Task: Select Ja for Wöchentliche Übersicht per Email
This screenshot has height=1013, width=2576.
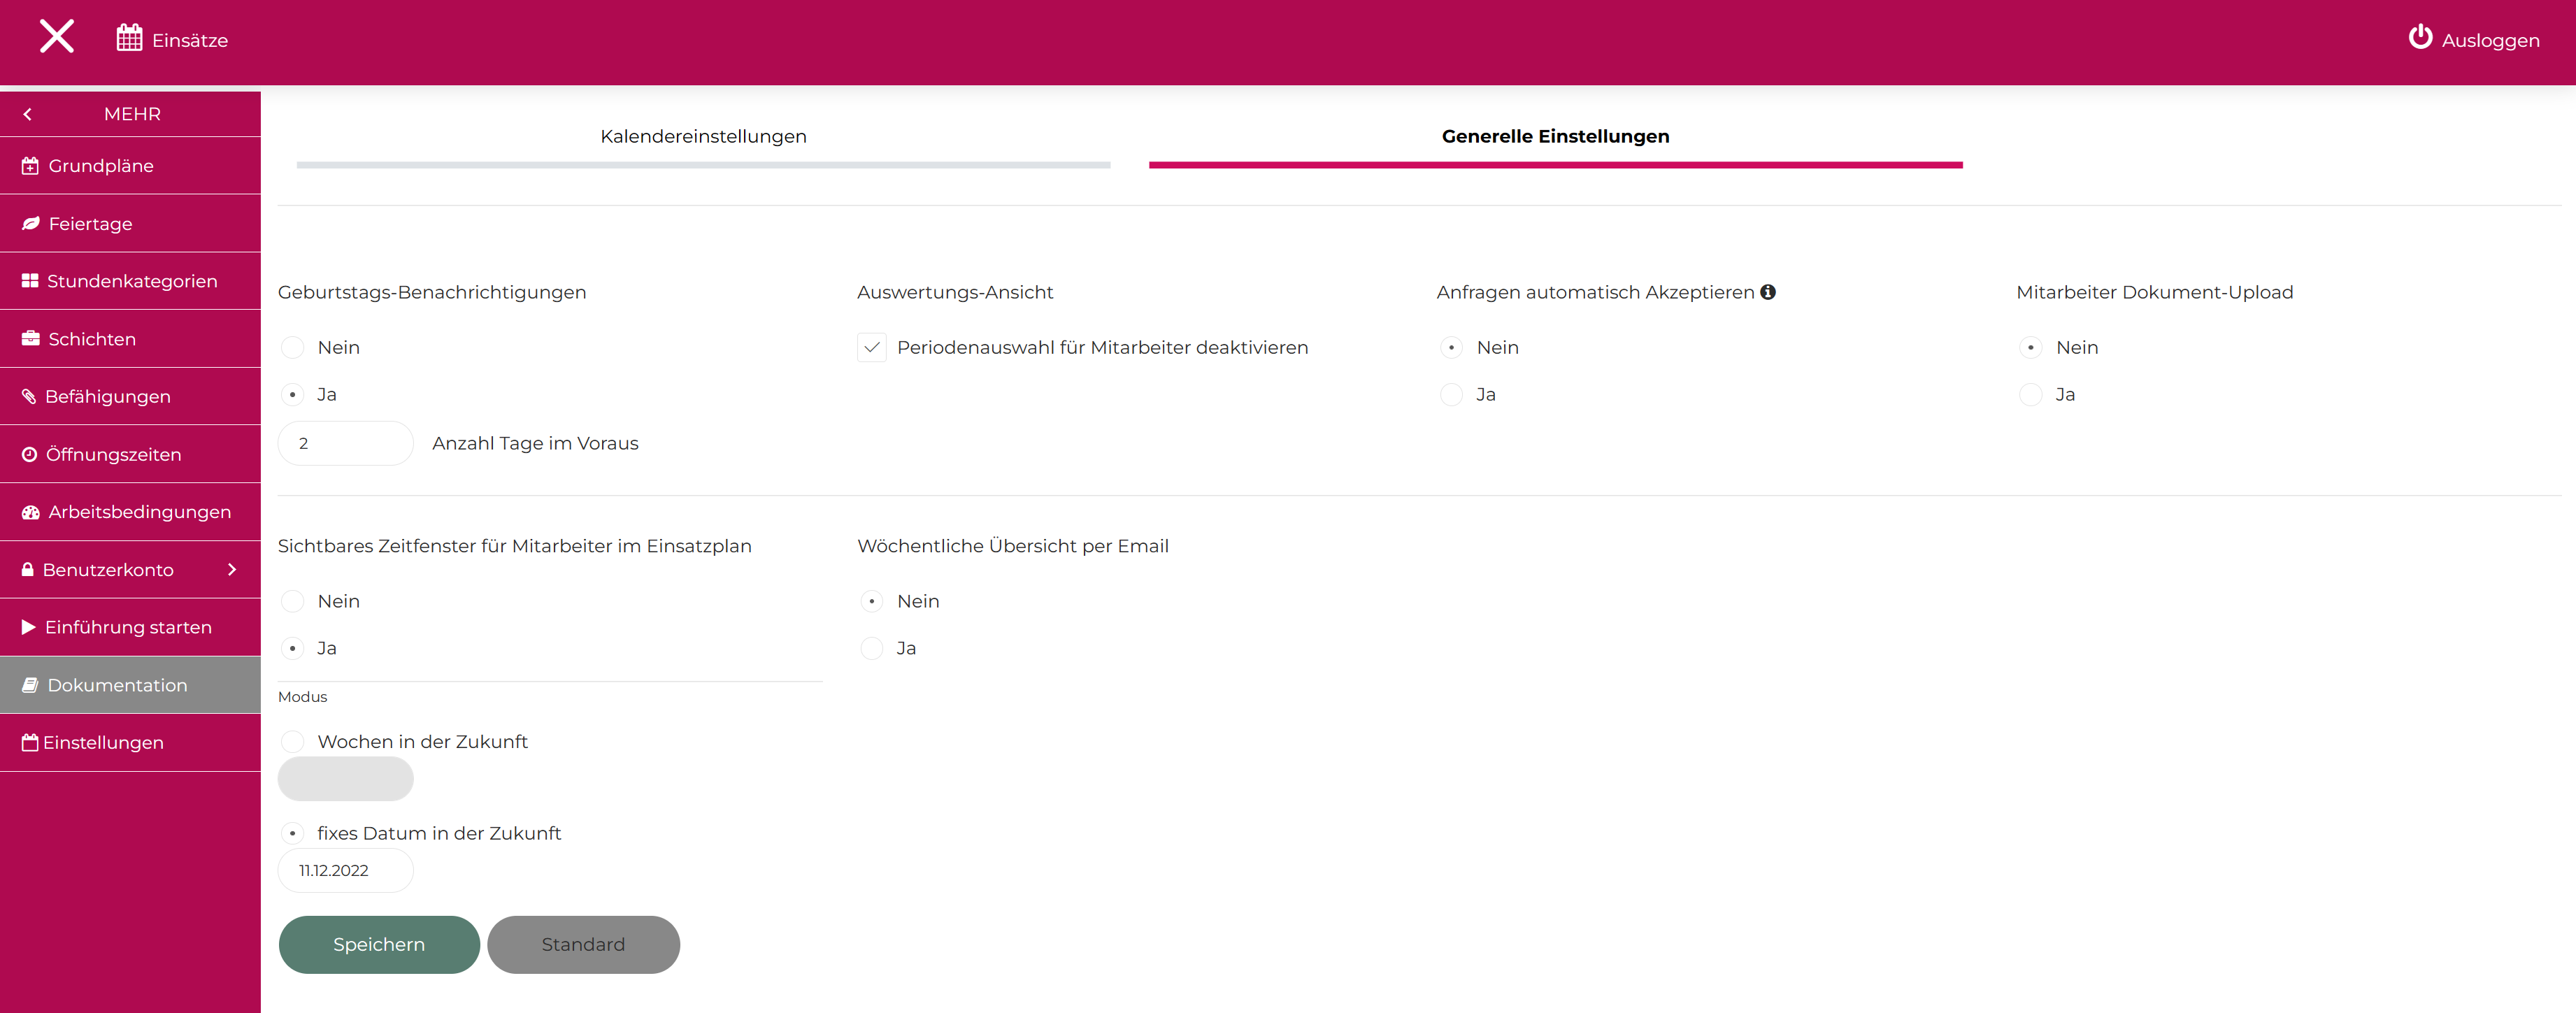Action: (x=871, y=649)
